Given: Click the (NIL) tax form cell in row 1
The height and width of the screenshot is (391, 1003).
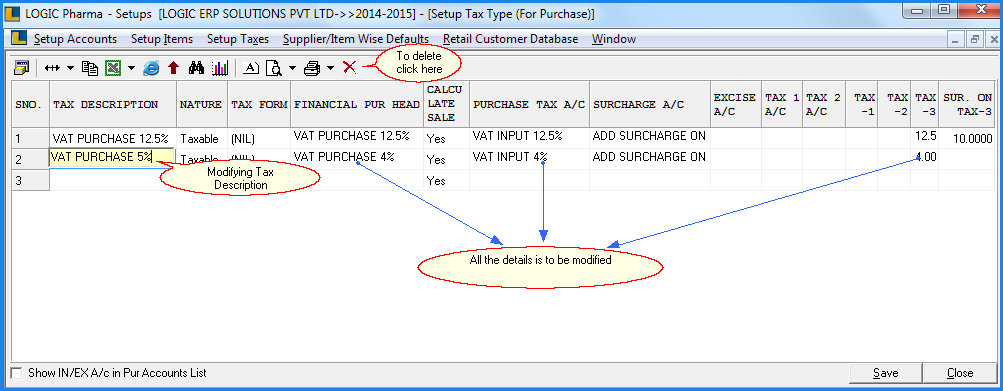Looking at the screenshot, I should 259,138.
